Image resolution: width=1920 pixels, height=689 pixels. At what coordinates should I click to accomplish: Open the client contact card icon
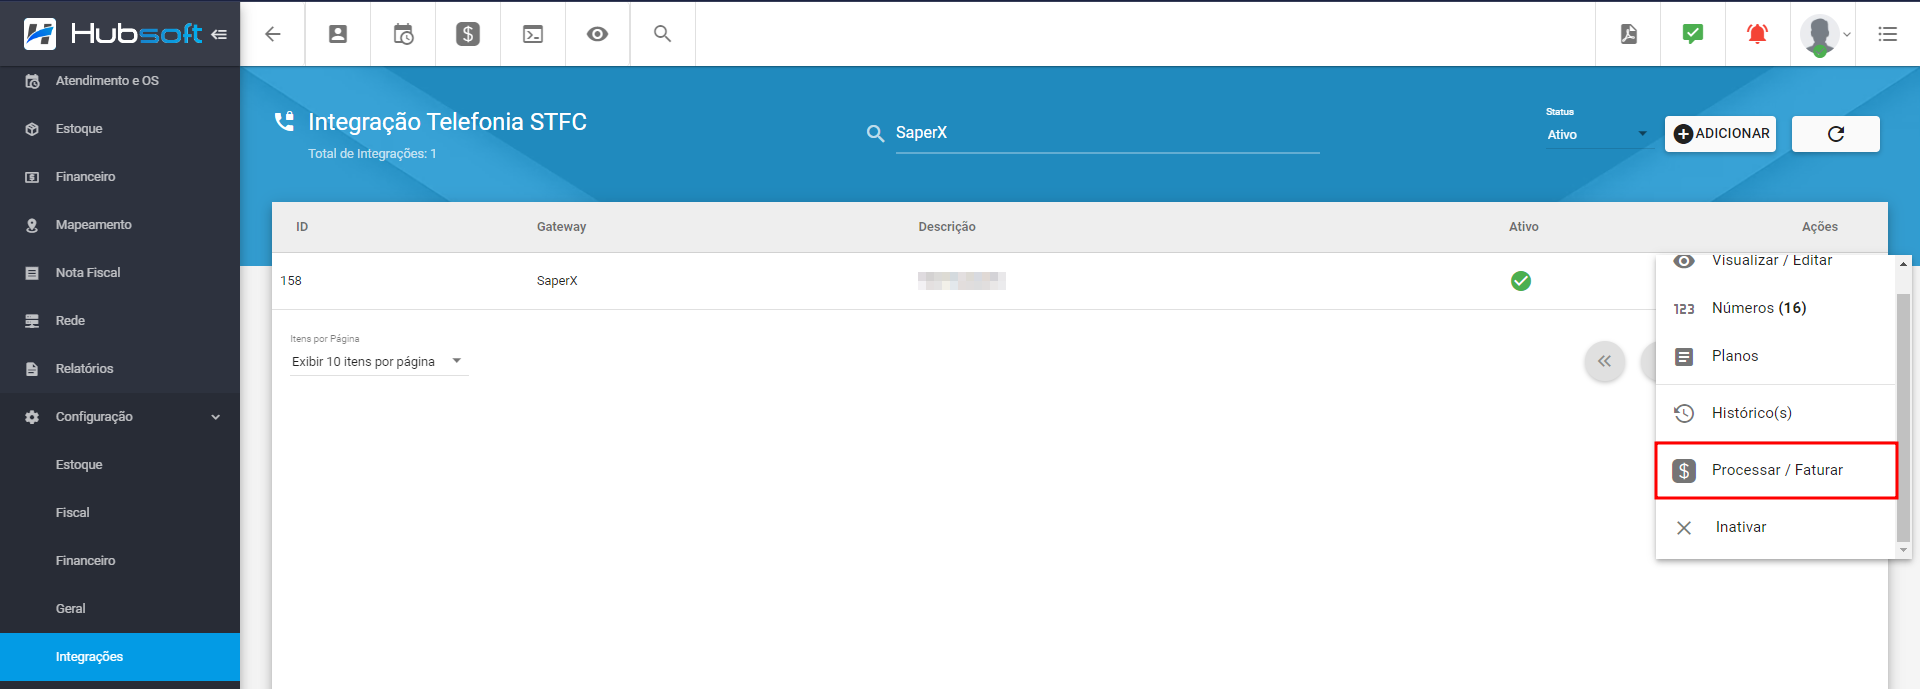point(338,34)
